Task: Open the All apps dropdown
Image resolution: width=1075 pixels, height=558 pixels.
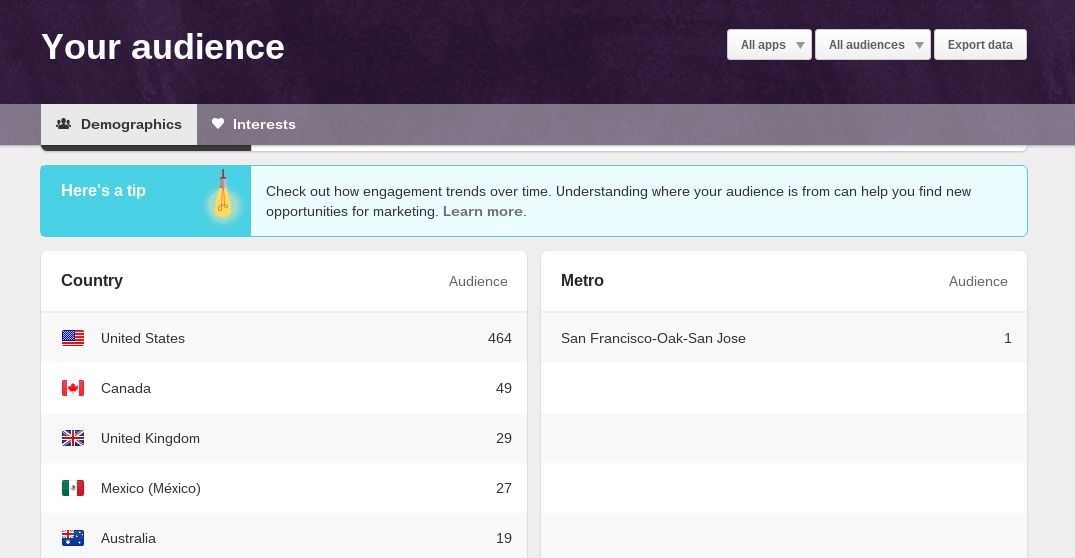Action: 769,45
